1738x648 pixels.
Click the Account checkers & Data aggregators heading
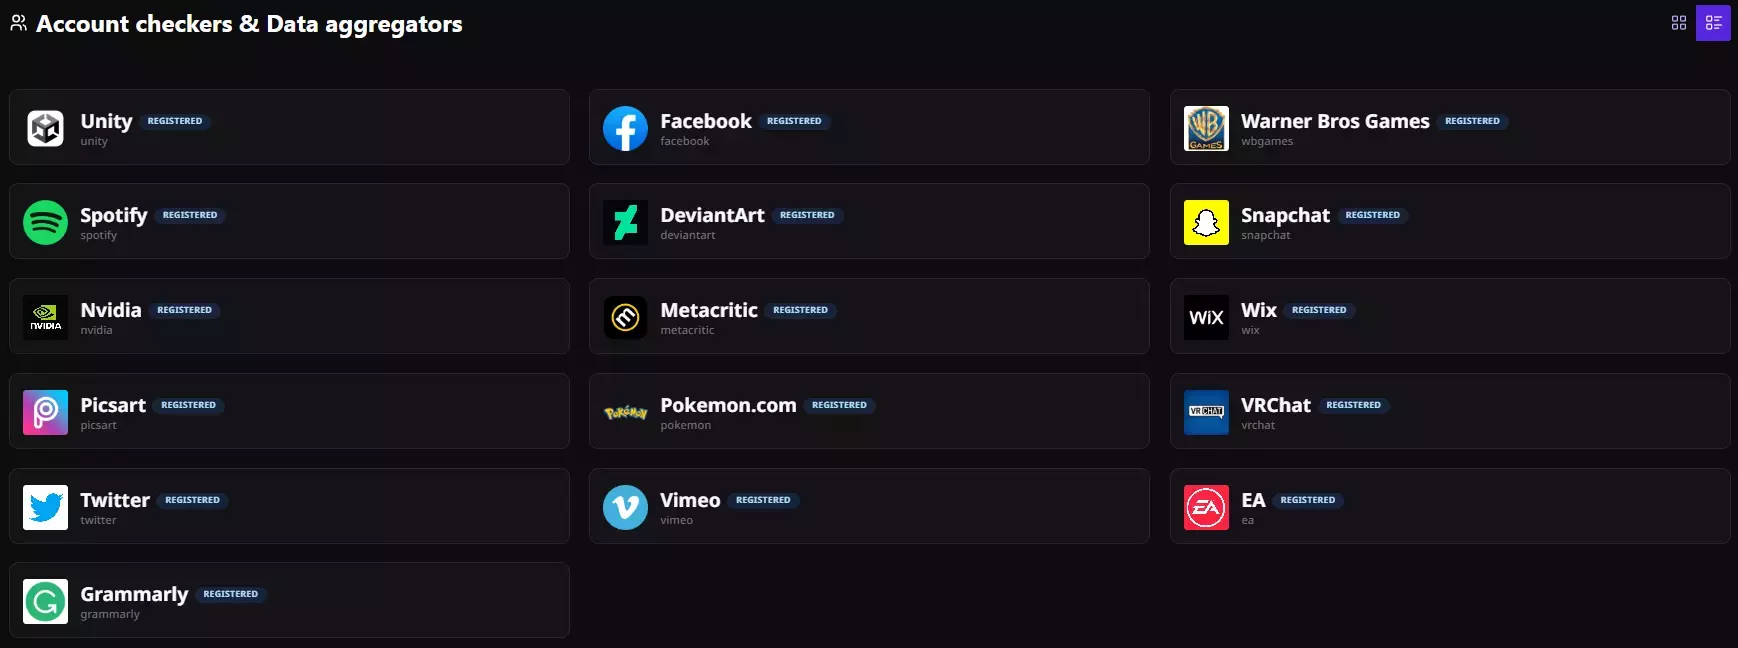(249, 24)
